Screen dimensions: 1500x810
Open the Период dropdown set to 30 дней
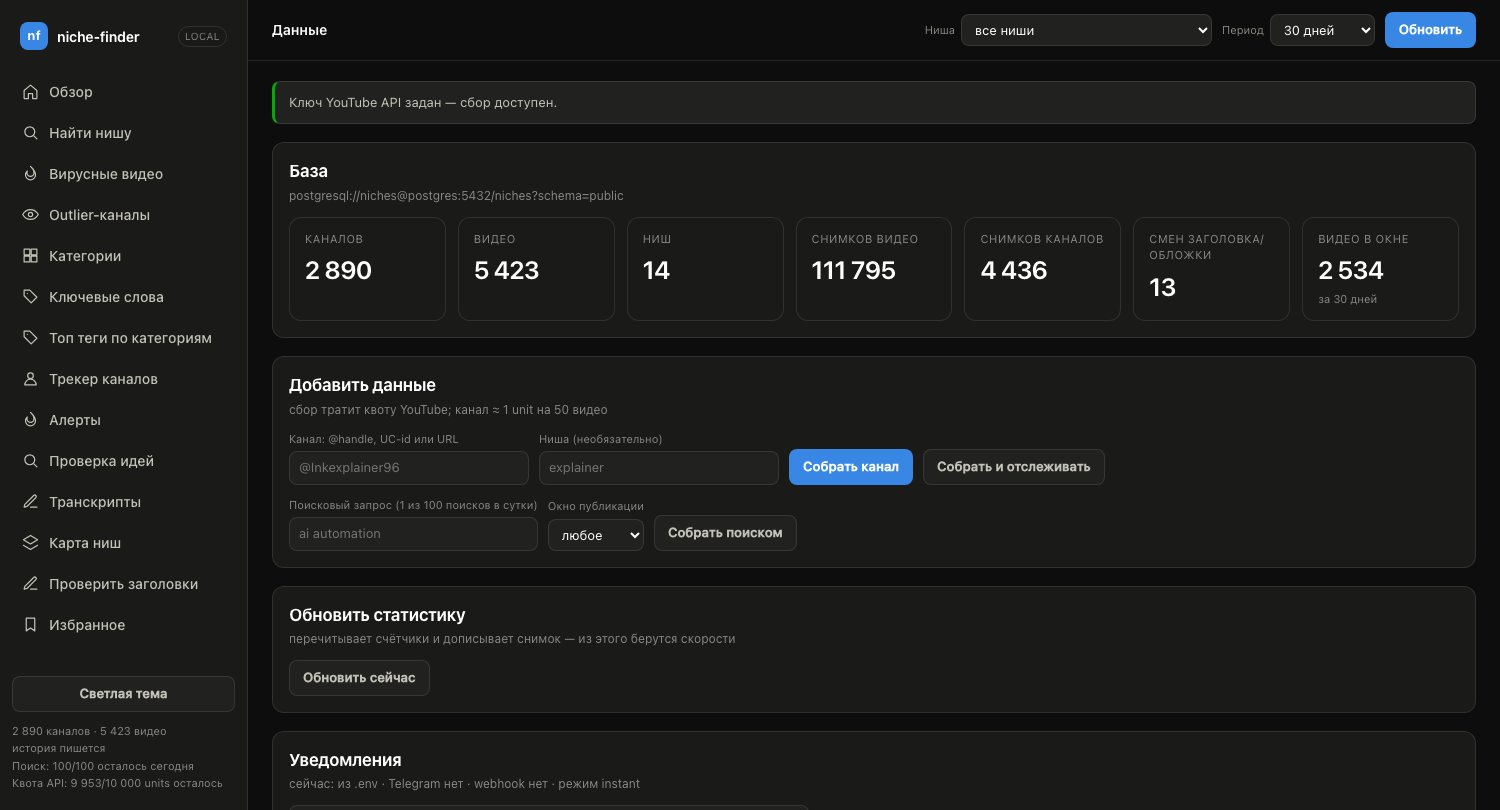click(x=1322, y=30)
